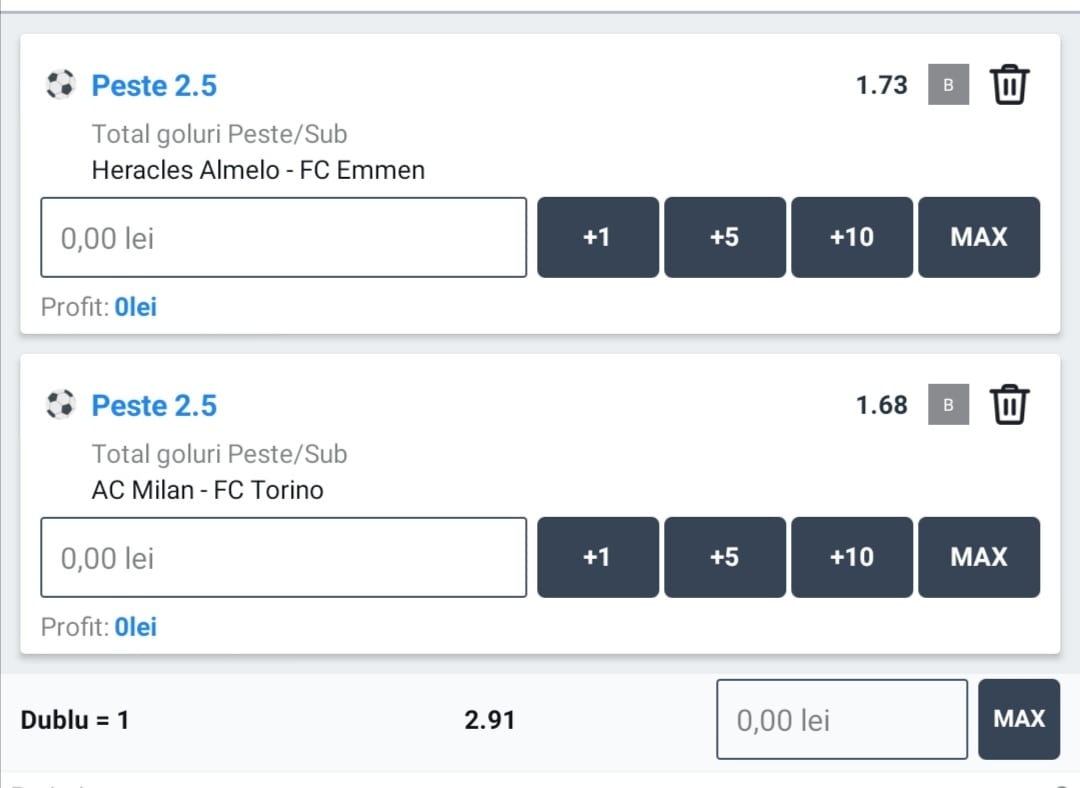Click the soccer ball icon beside AC Milan bet
The image size is (1080, 788).
[x=60, y=404]
